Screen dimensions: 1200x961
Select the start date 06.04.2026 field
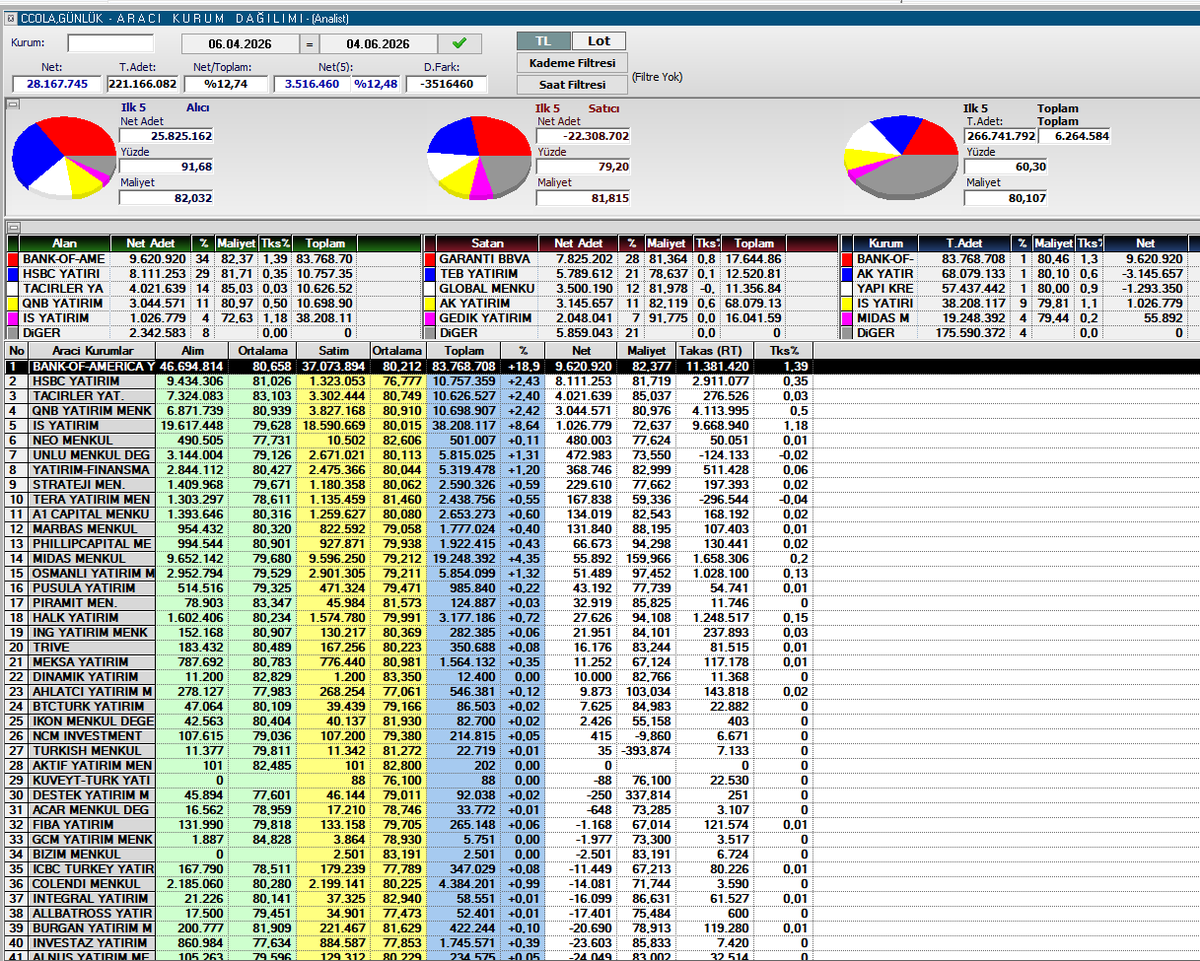240,44
